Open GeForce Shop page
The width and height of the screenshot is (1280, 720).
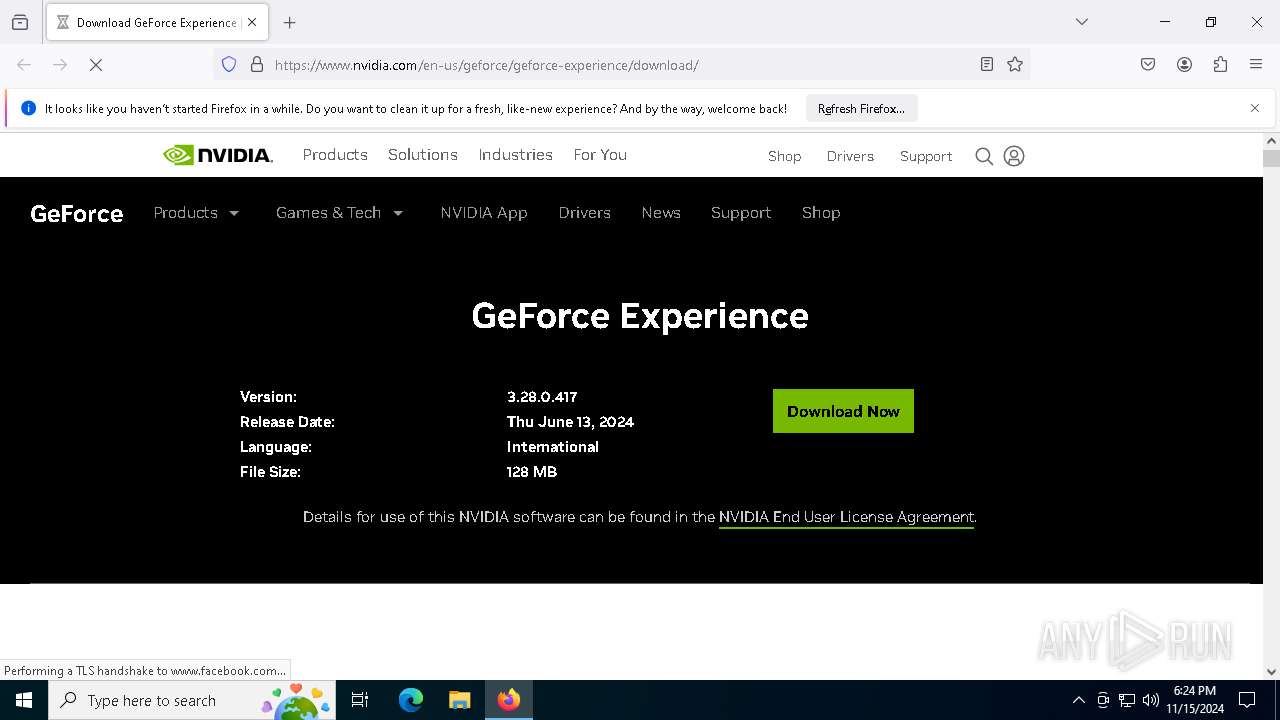(x=821, y=213)
